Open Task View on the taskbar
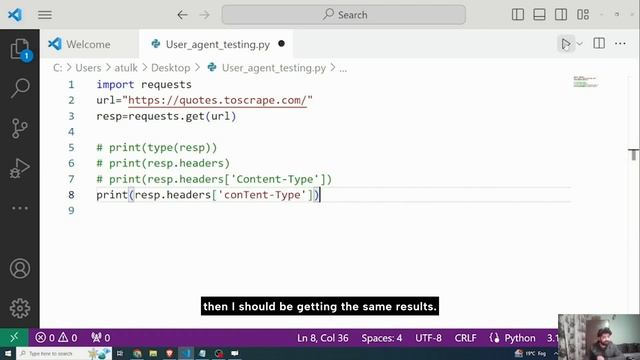 click(120, 353)
